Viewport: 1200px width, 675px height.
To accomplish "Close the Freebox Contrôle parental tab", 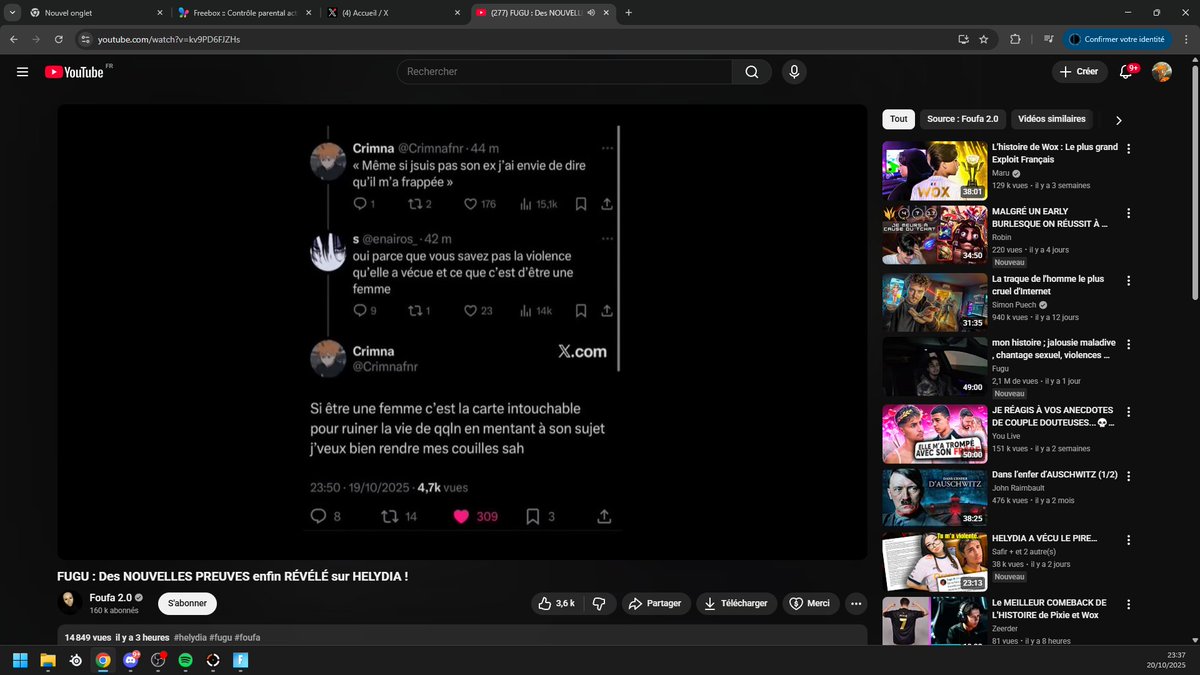I will pyautogui.click(x=309, y=13).
